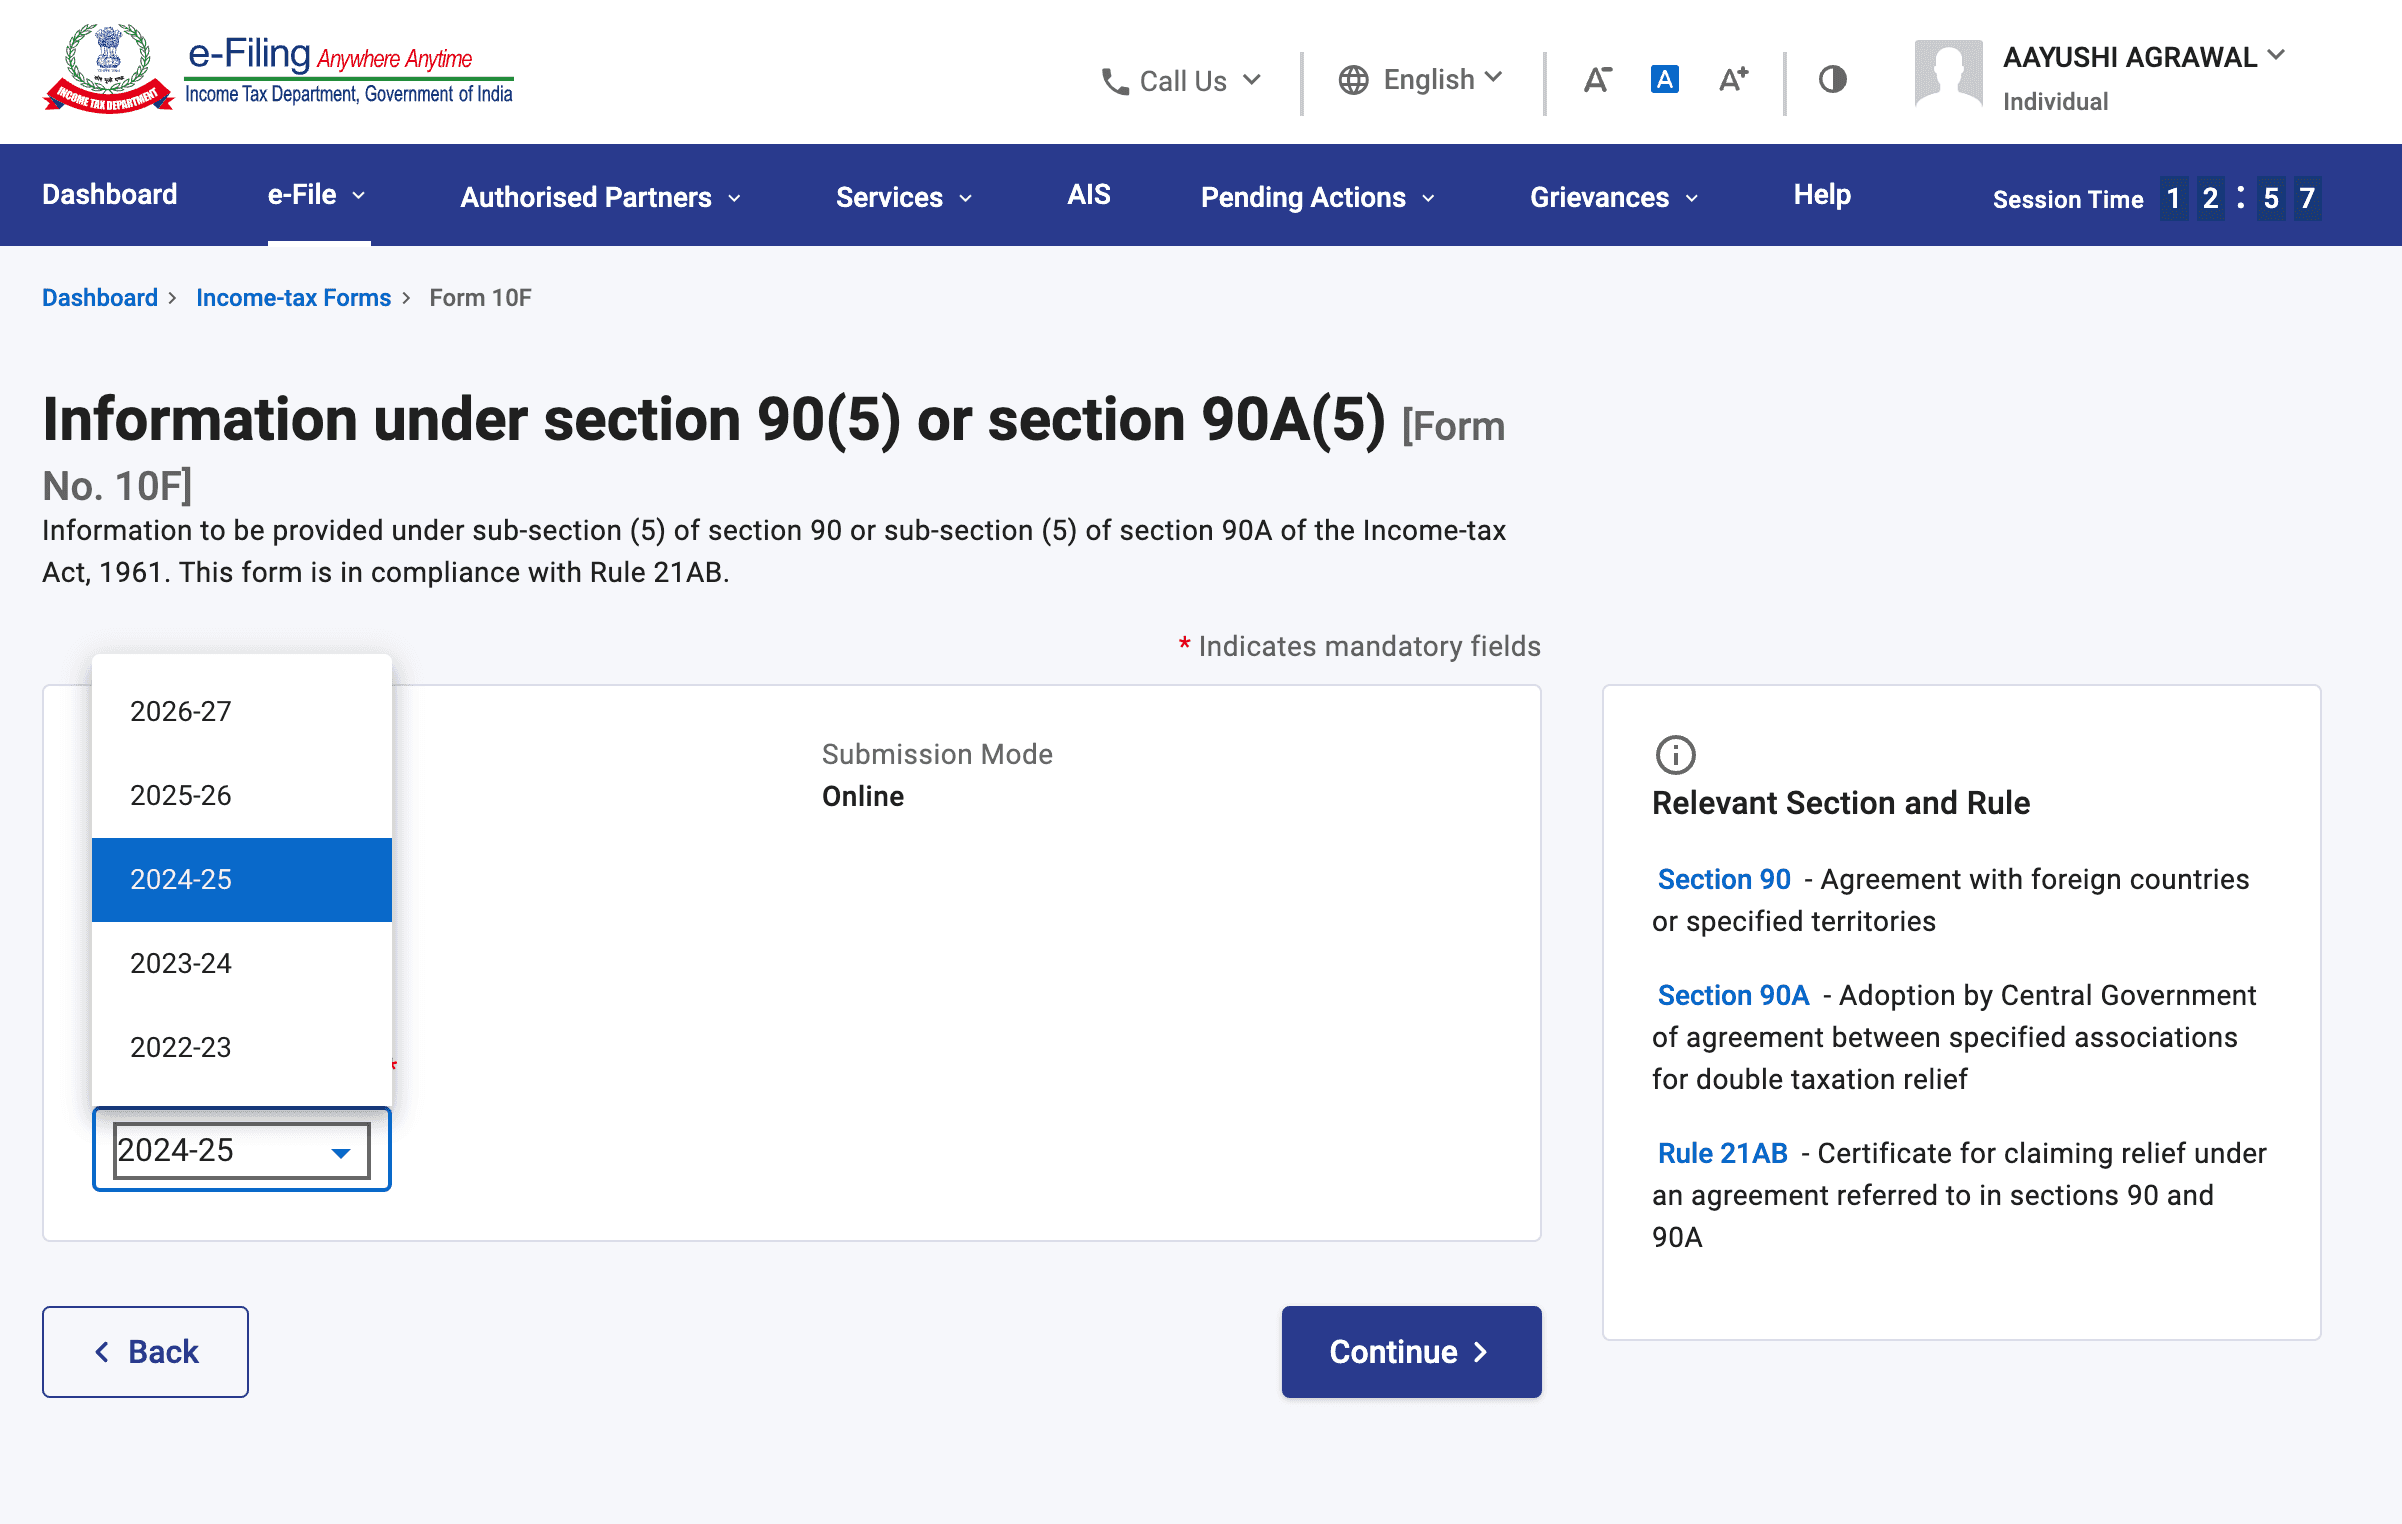Open the e-File menu
This screenshot has height=1524, width=2402.
coord(316,195)
